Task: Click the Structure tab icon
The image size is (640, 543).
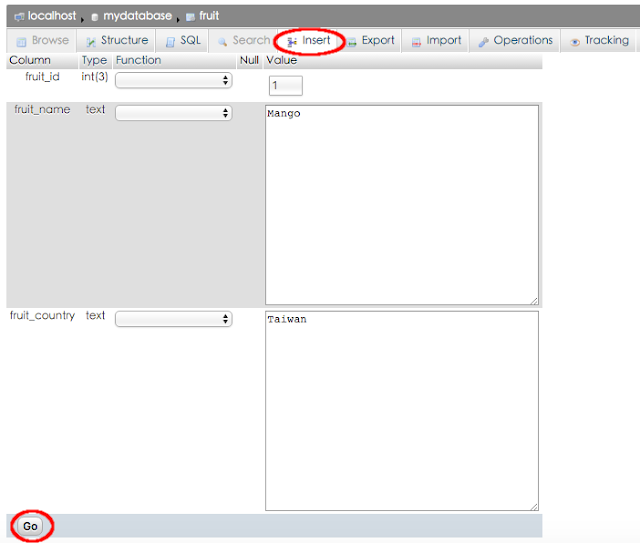Action: pos(91,41)
